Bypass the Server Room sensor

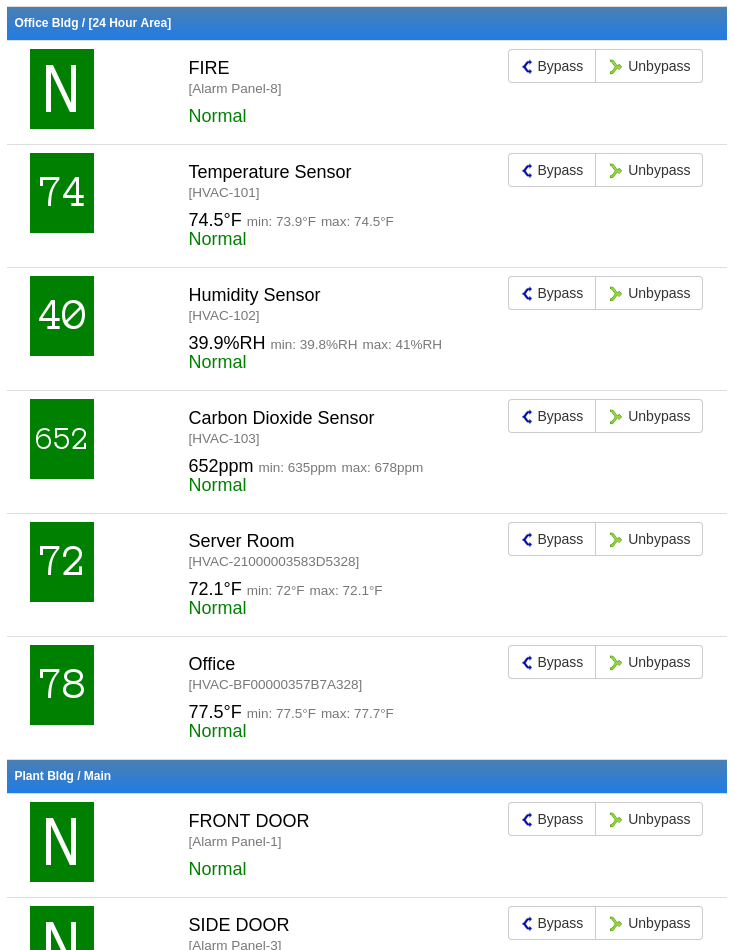click(552, 539)
